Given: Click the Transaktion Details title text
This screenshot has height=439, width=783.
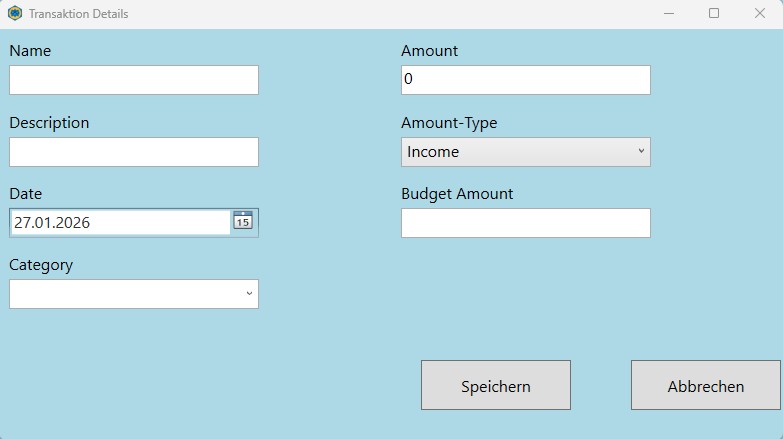Looking at the screenshot, I should pos(78,14).
